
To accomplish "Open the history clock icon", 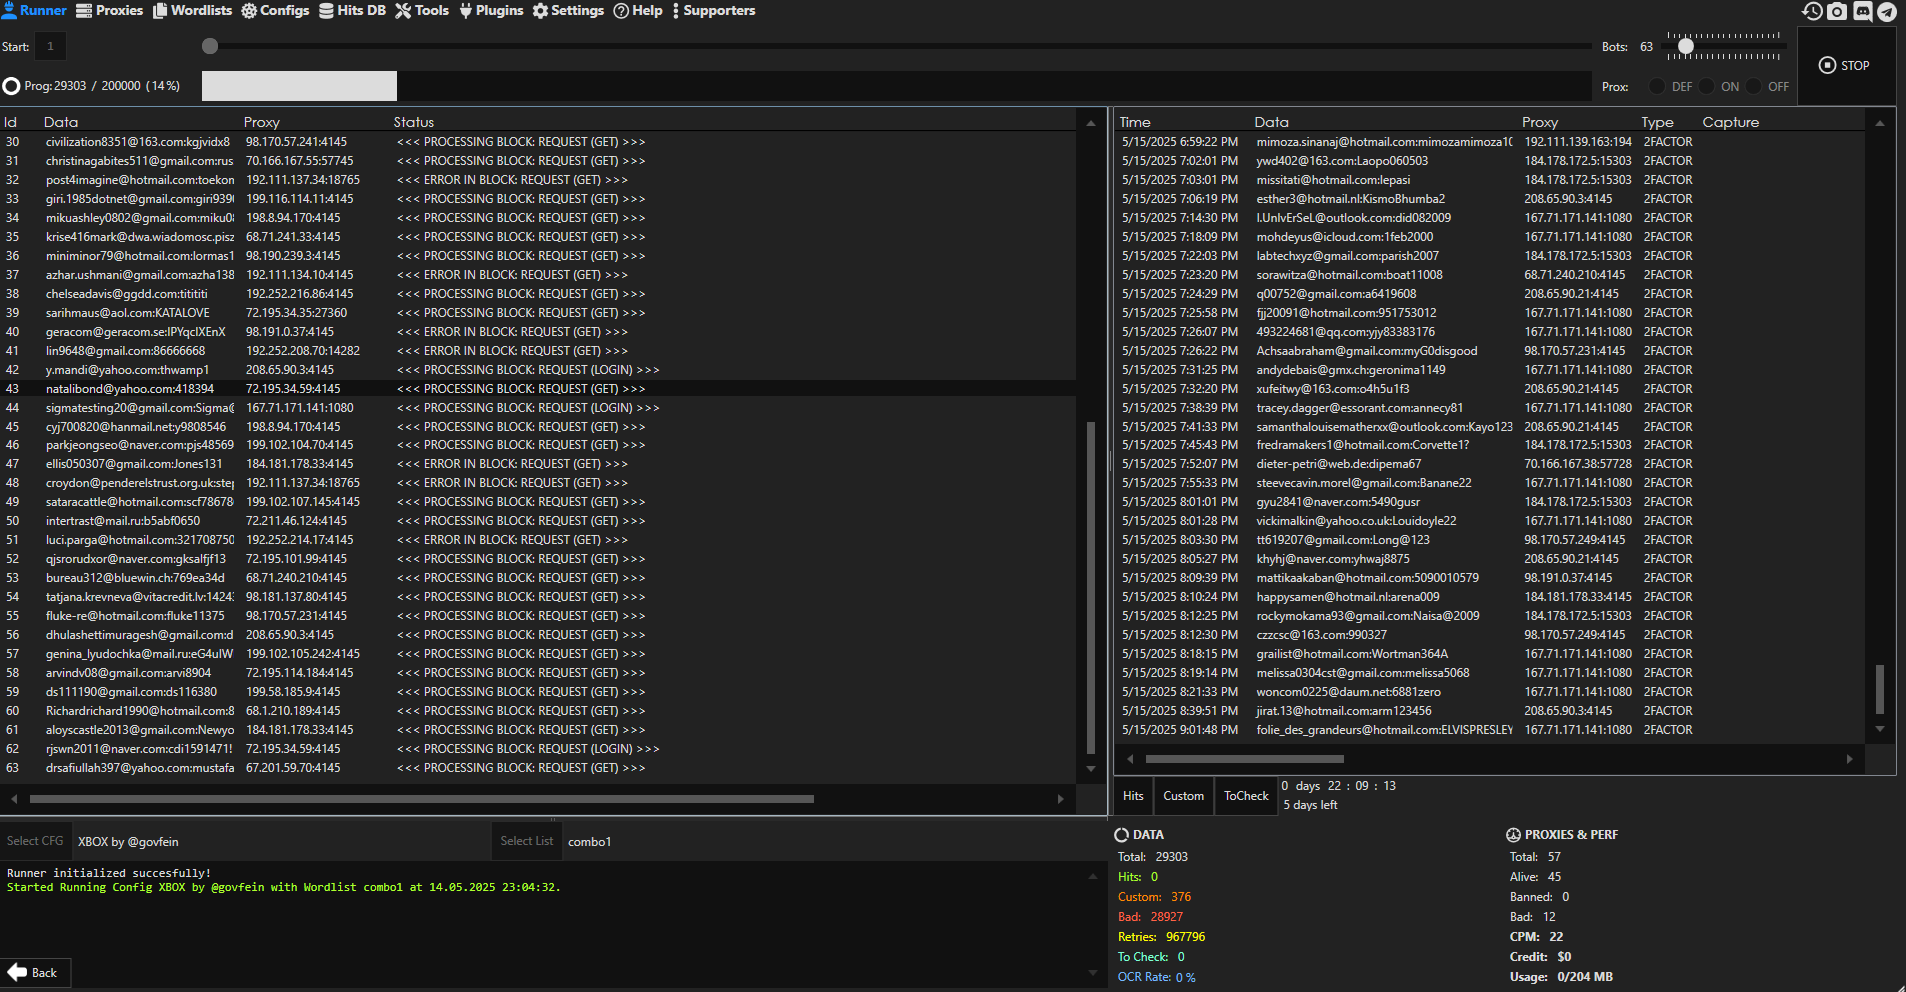I will [x=1812, y=11].
